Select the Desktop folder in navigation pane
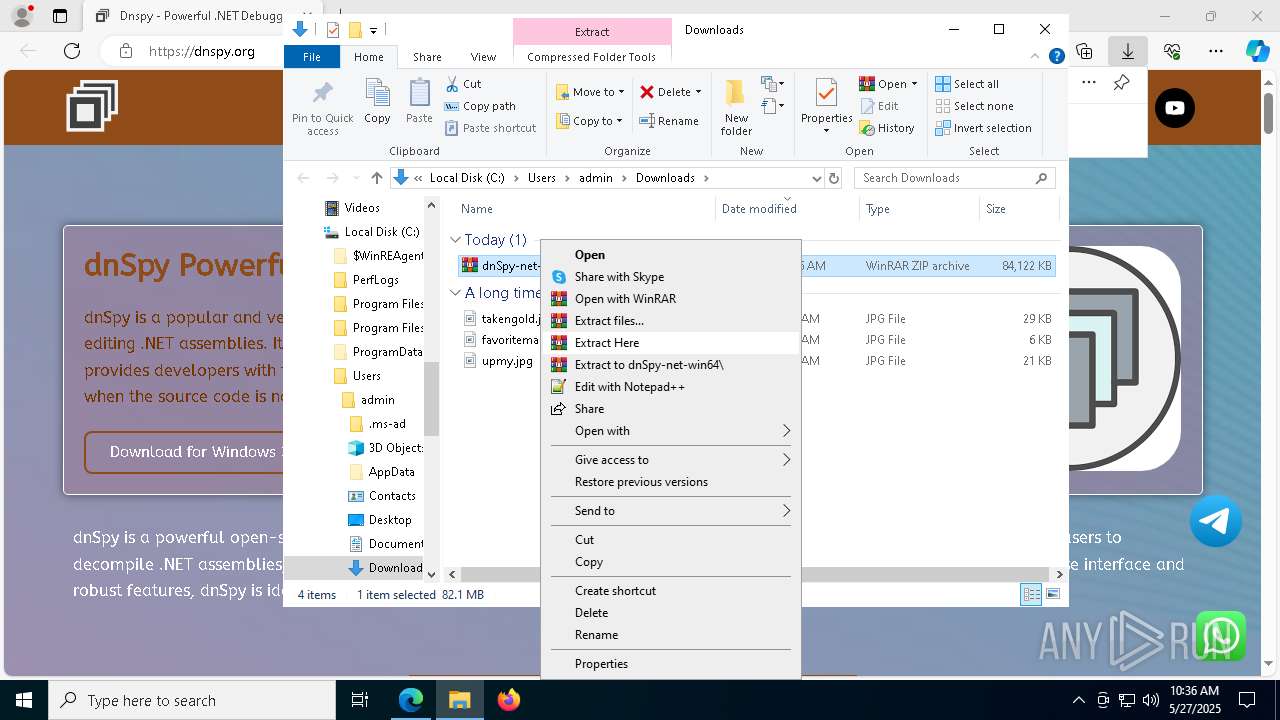This screenshot has width=1280, height=720. tap(380, 520)
